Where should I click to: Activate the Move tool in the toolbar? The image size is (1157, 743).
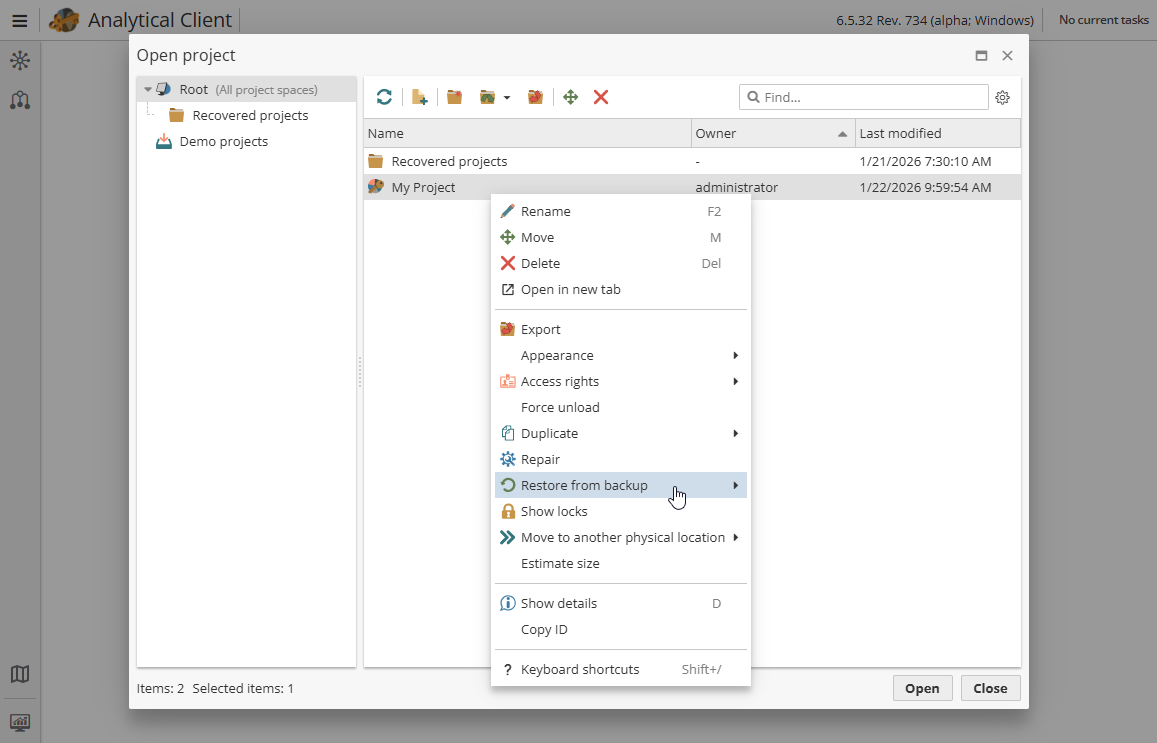pyautogui.click(x=570, y=97)
